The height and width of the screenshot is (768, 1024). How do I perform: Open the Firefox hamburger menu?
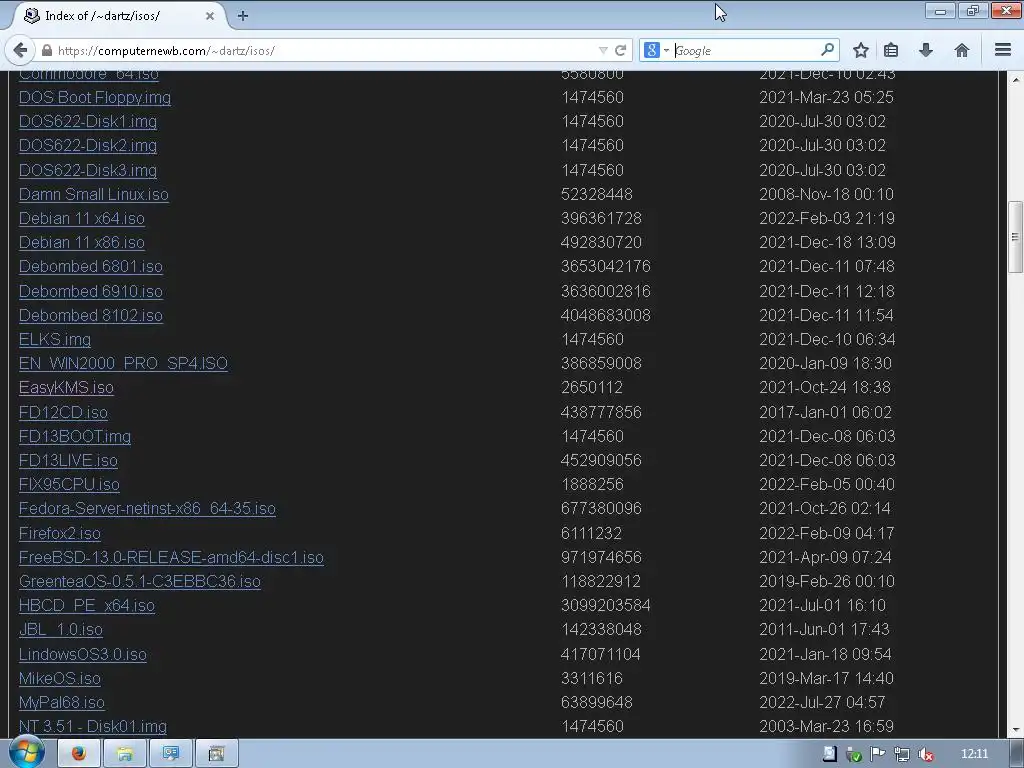click(x=1003, y=50)
